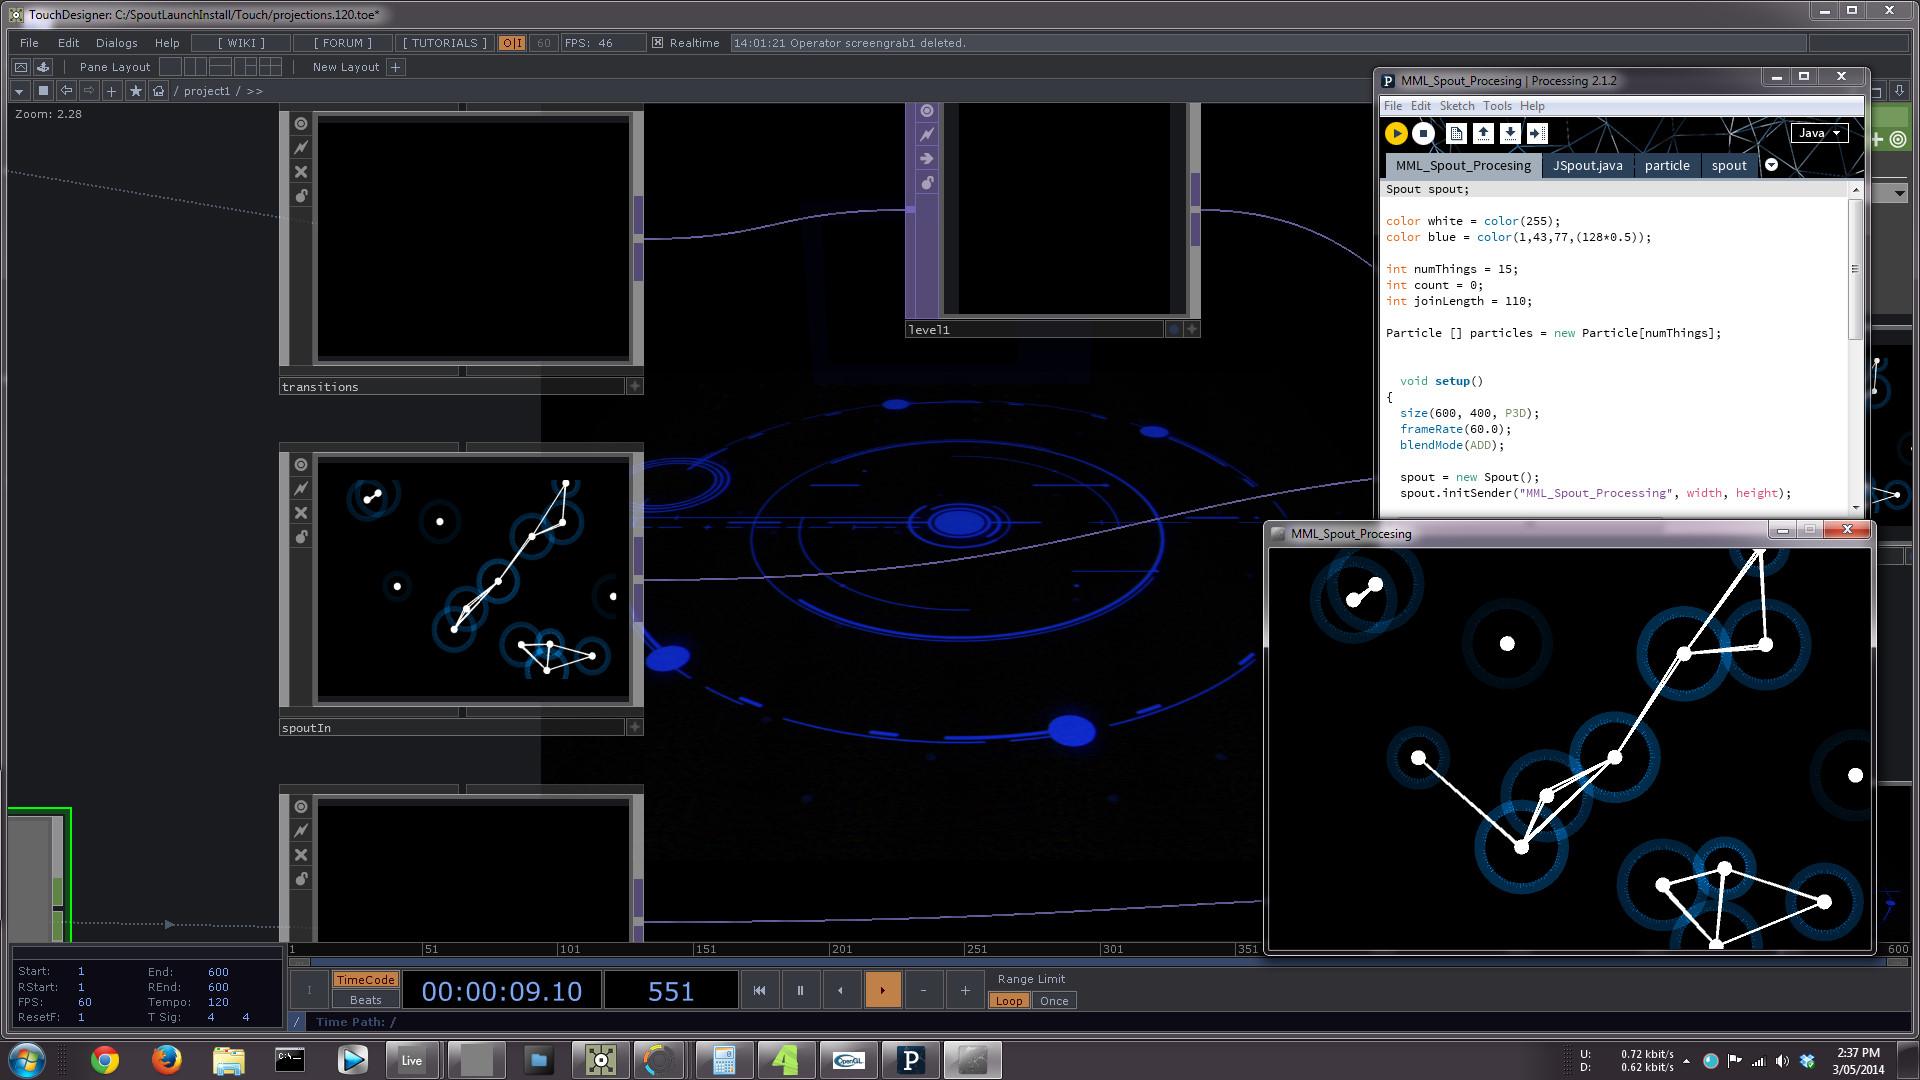Screen dimensions: 1920x1080
Task: Bookmark the current network with the star
Action: click(136, 91)
